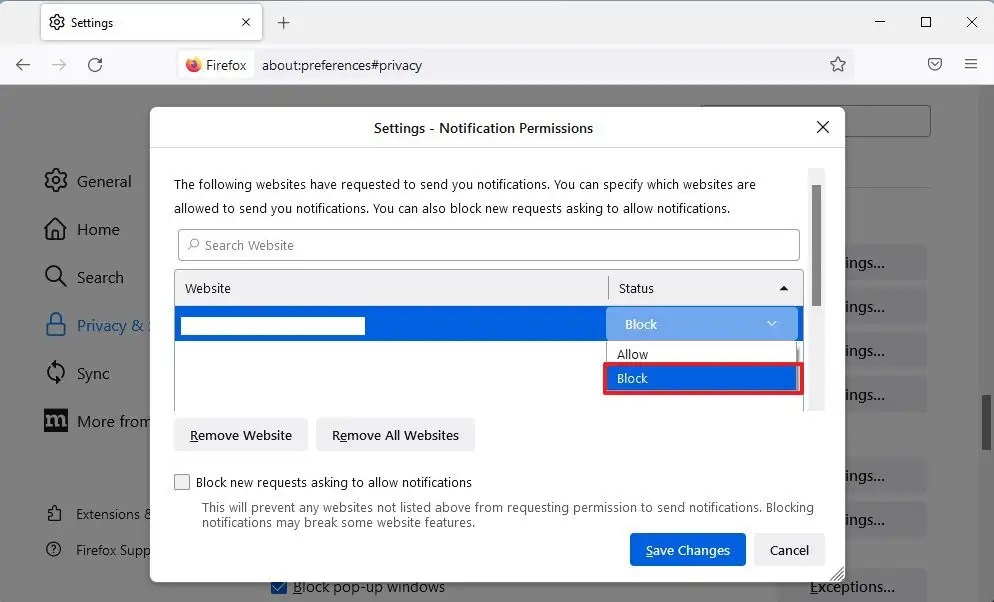The image size is (994, 602).
Task: Cancel the notification permissions dialog
Action: (789, 550)
